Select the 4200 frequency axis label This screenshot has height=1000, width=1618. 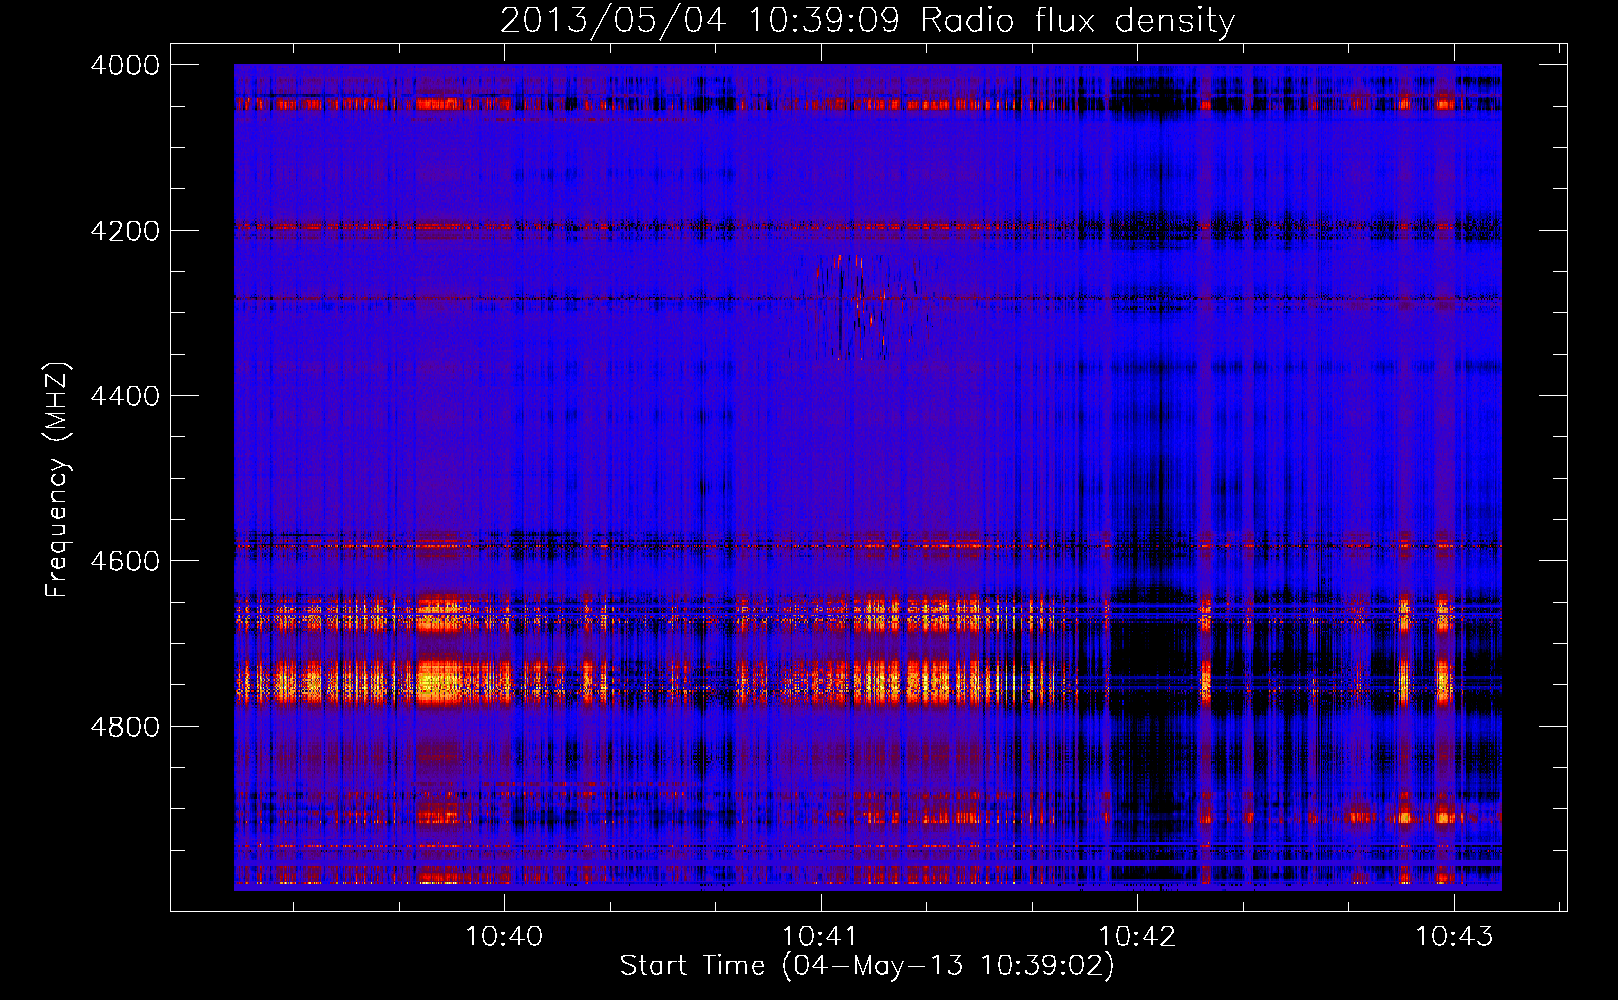pyautogui.click(x=124, y=230)
